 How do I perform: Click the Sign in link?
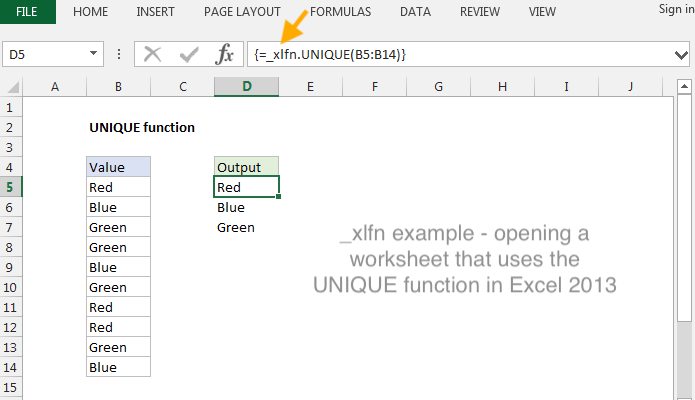click(675, 9)
